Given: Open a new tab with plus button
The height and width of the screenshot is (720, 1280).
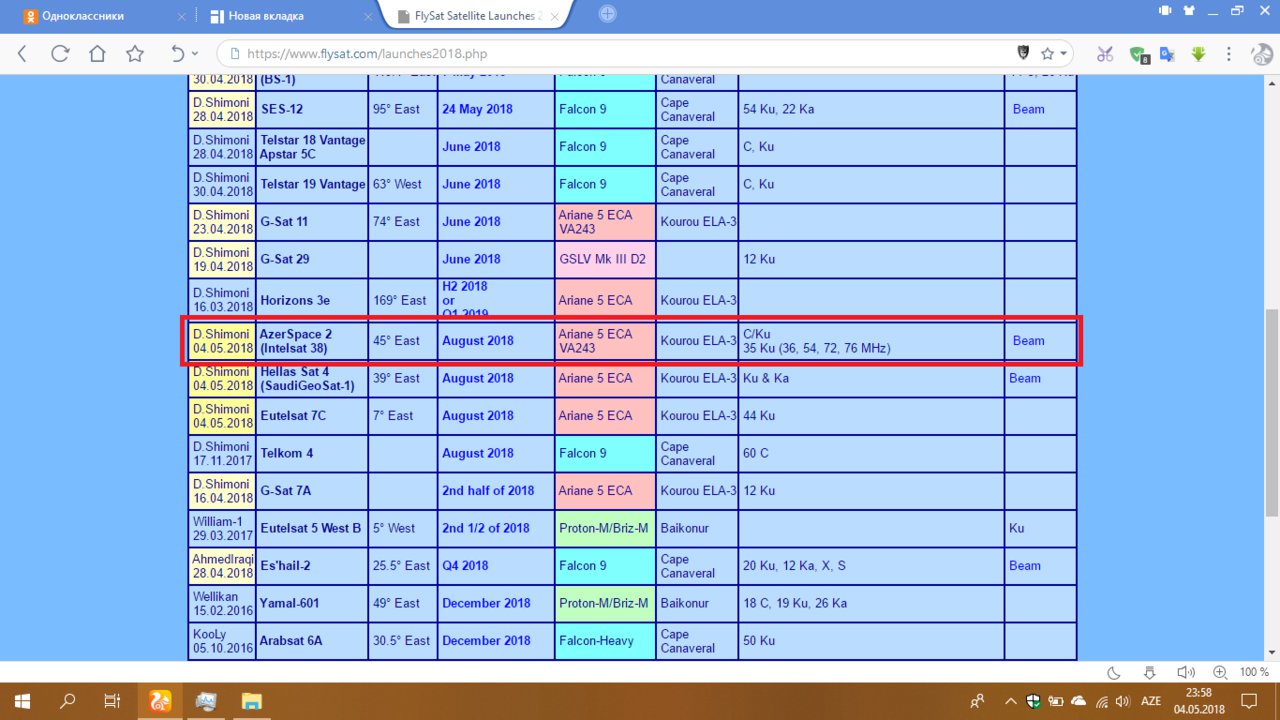Looking at the screenshot, I should (x=608, y=14).
